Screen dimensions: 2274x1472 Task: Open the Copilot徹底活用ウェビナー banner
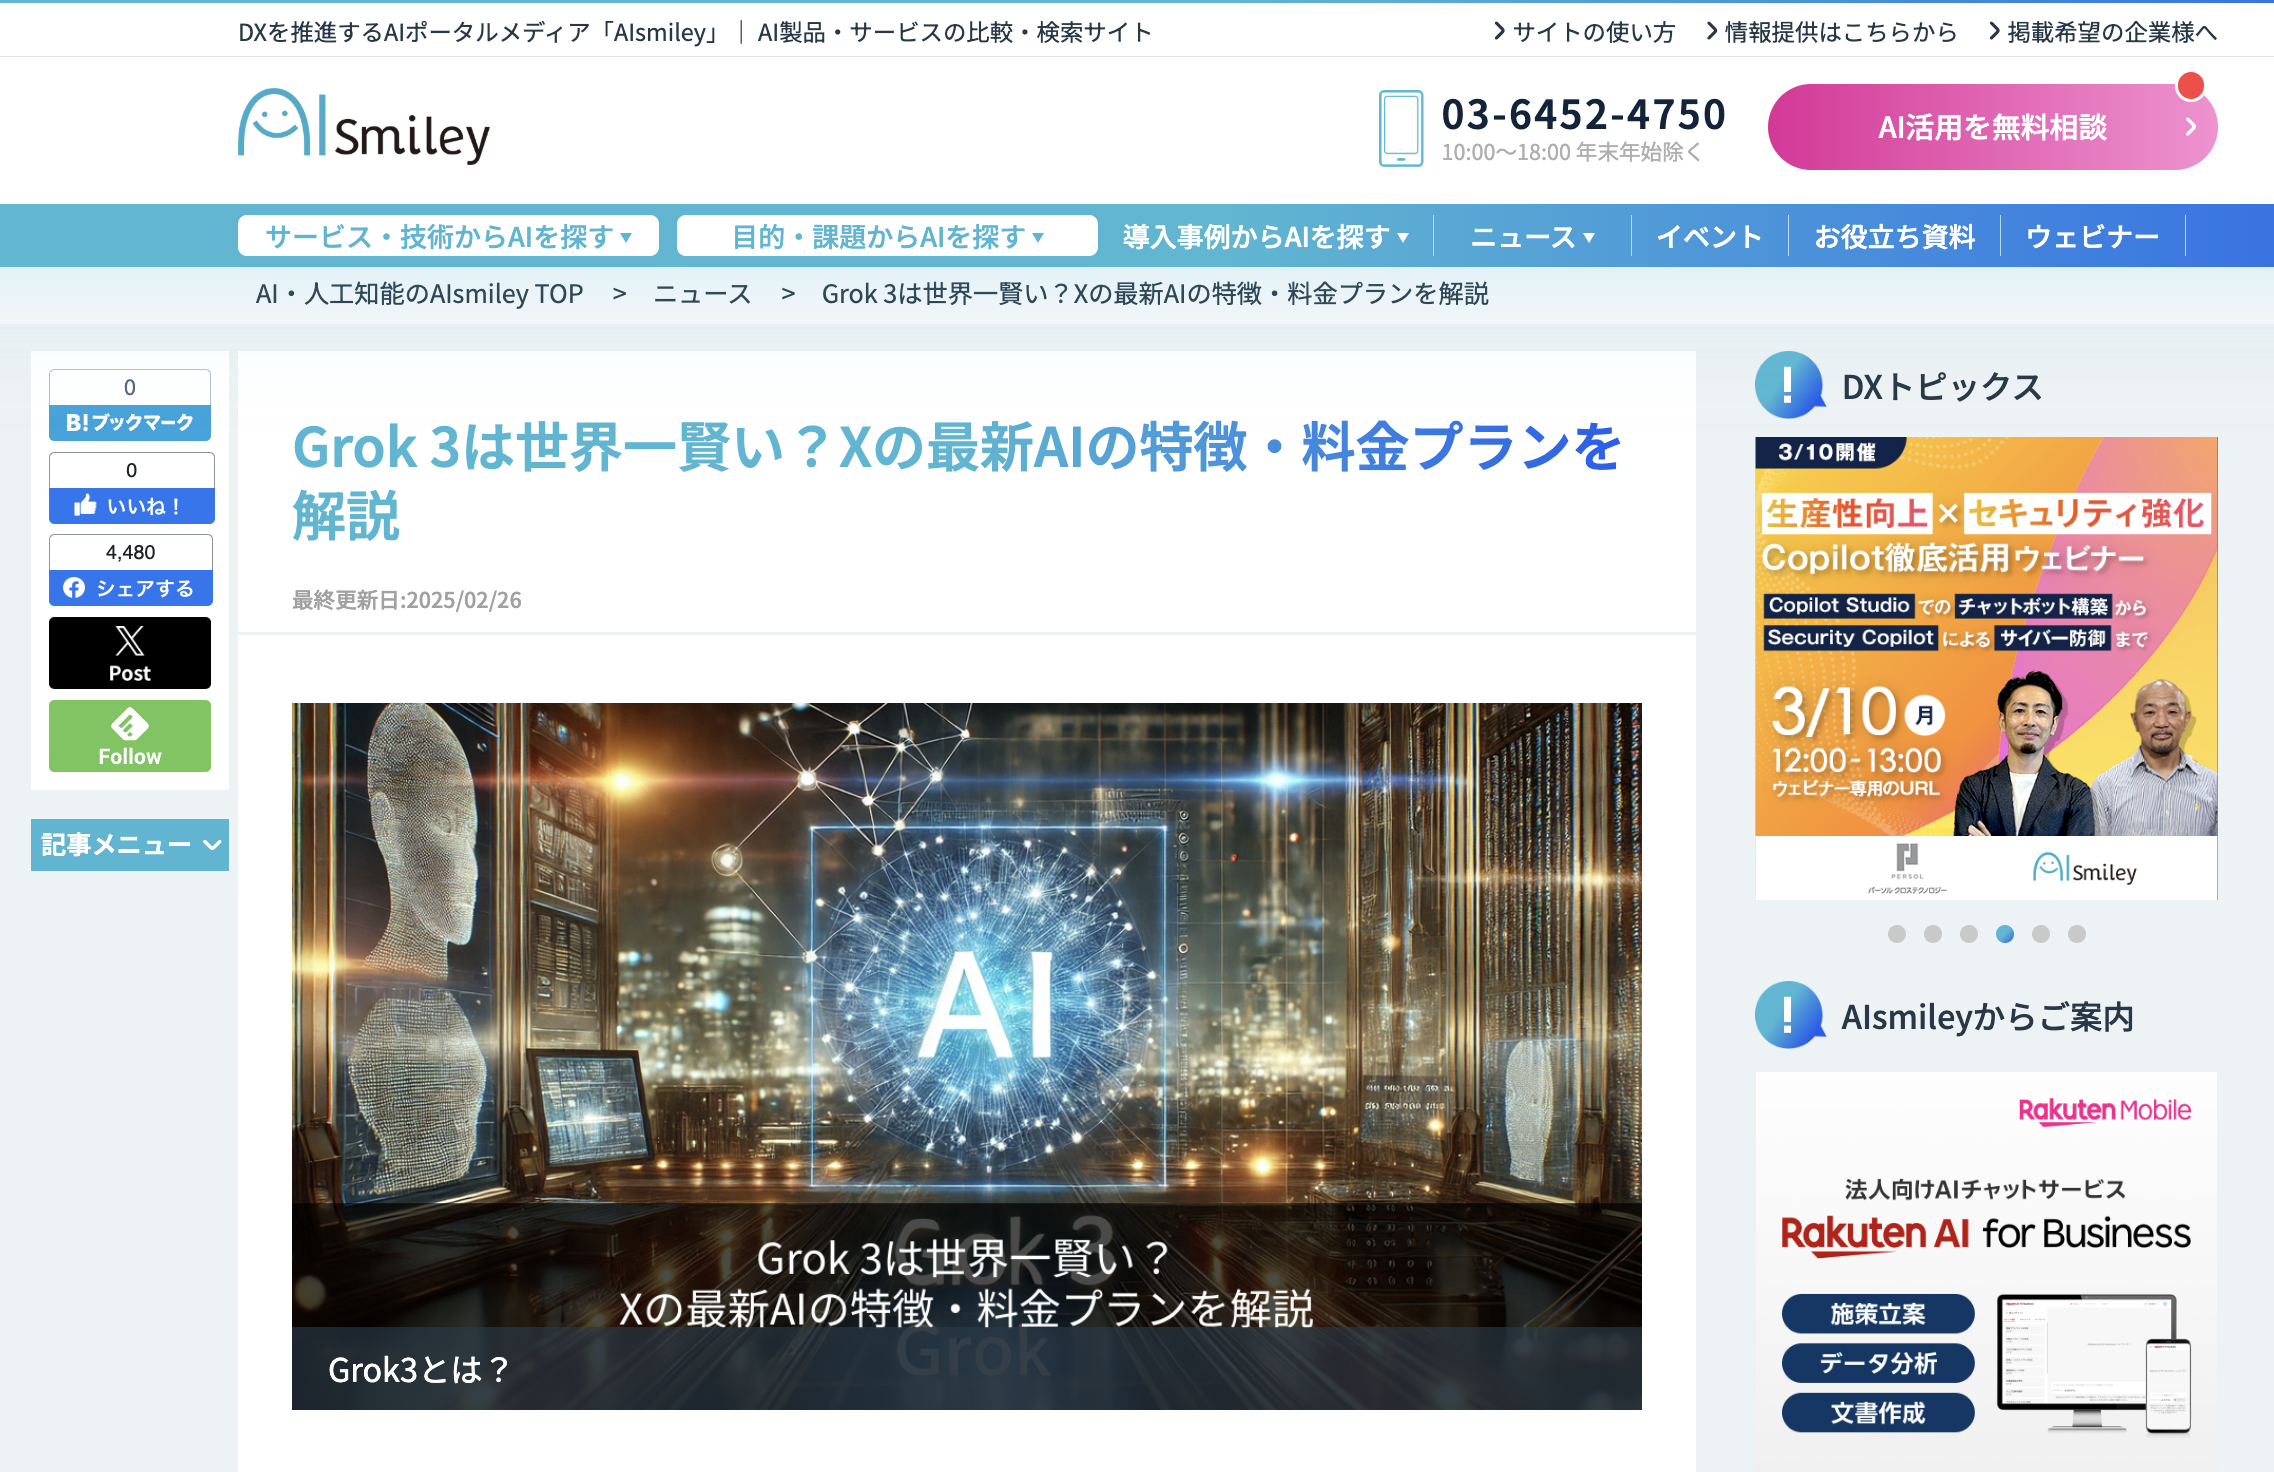(1986, 668)
